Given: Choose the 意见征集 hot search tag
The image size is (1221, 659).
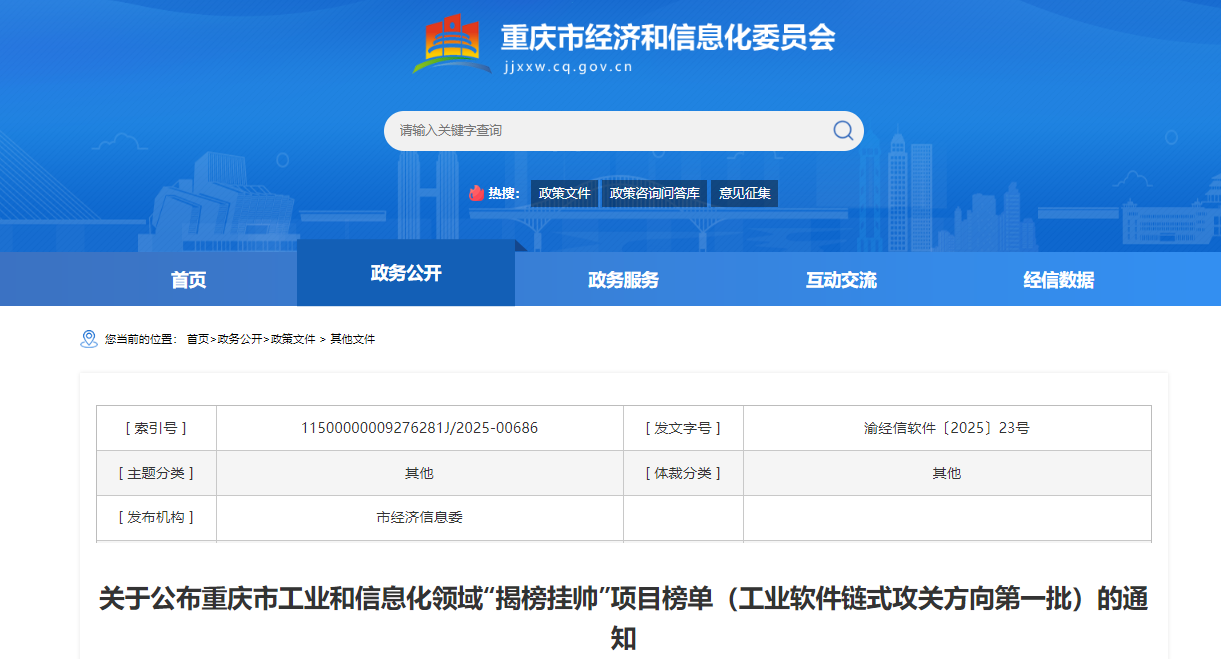Looking at the screenshot, I should (745, 194).
